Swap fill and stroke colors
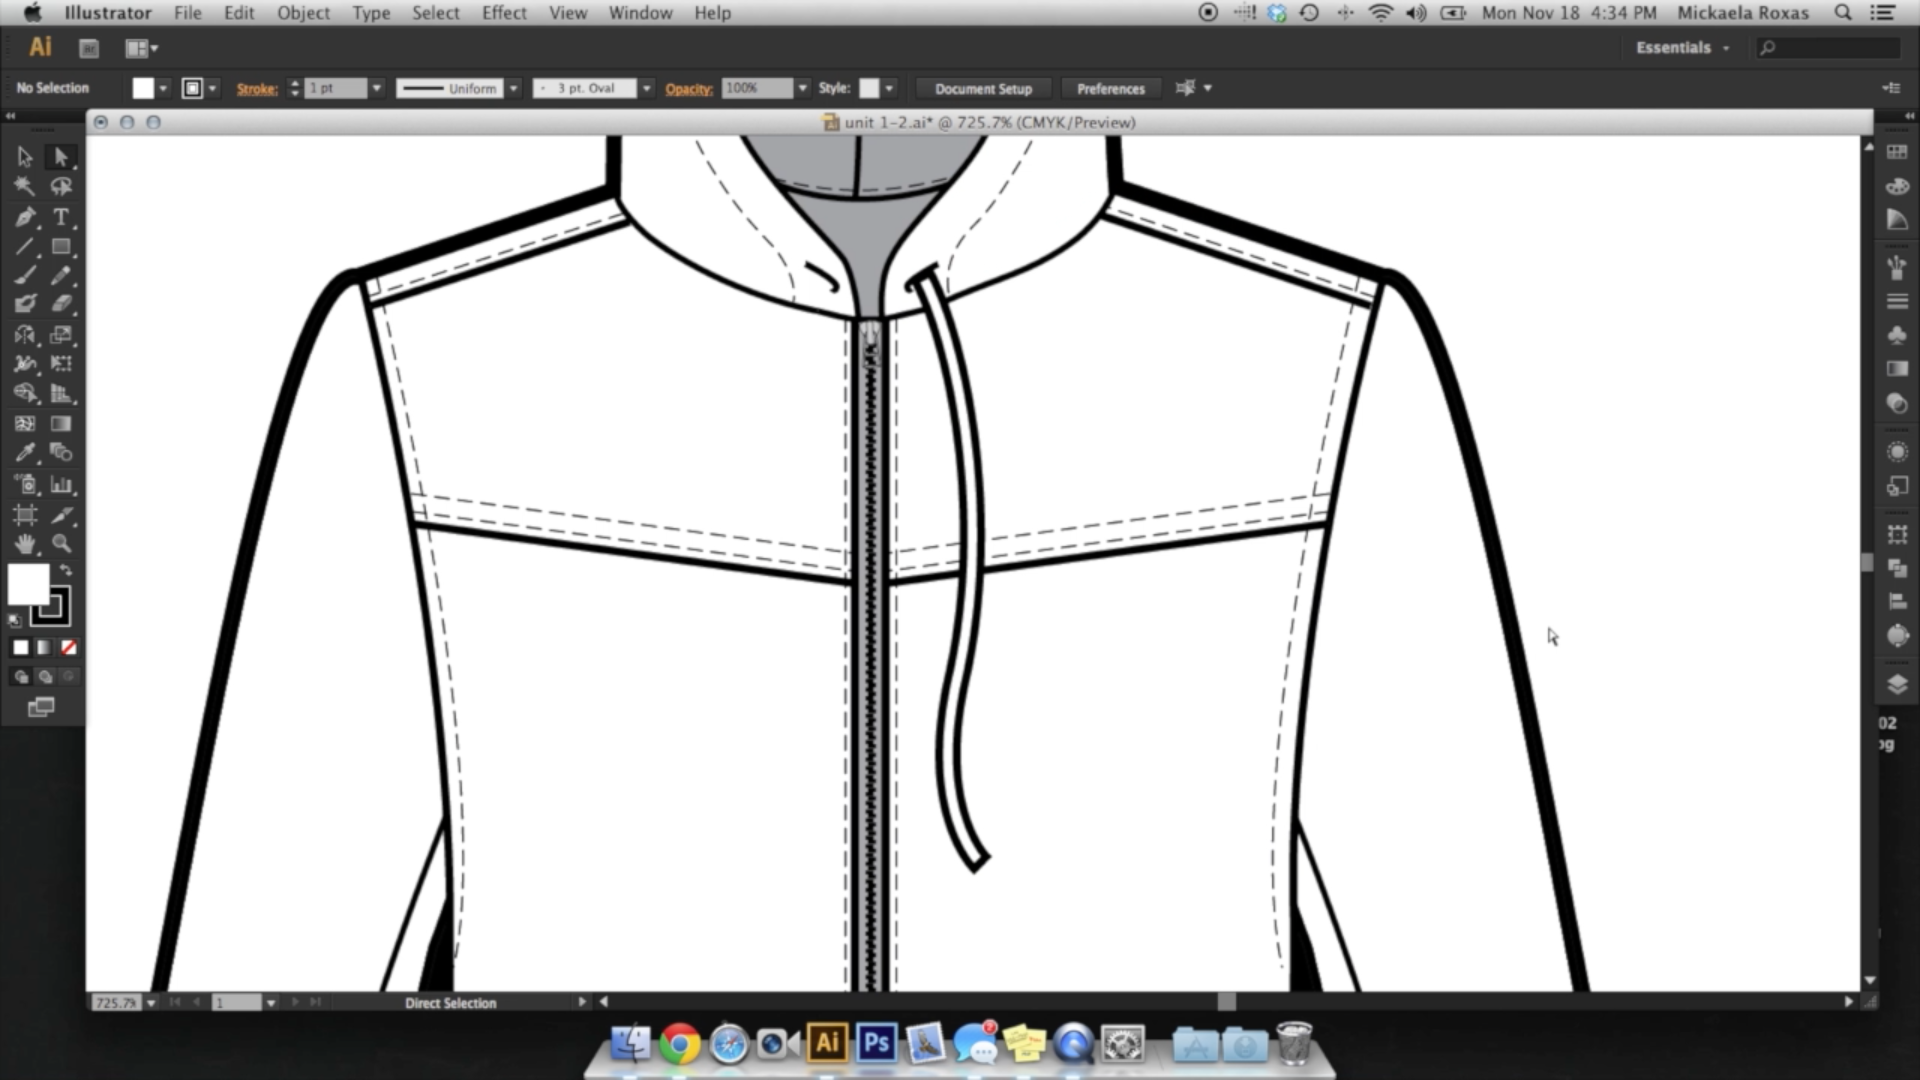Screen dimensions: 1920x1080 click(66, 570)
